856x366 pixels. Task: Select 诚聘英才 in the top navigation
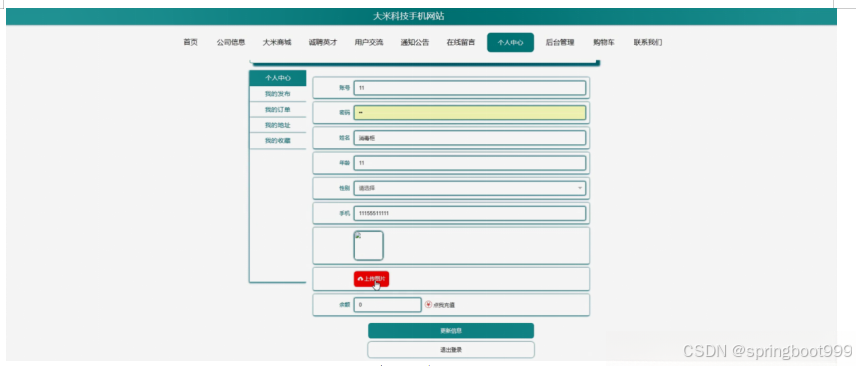point(323,42)
